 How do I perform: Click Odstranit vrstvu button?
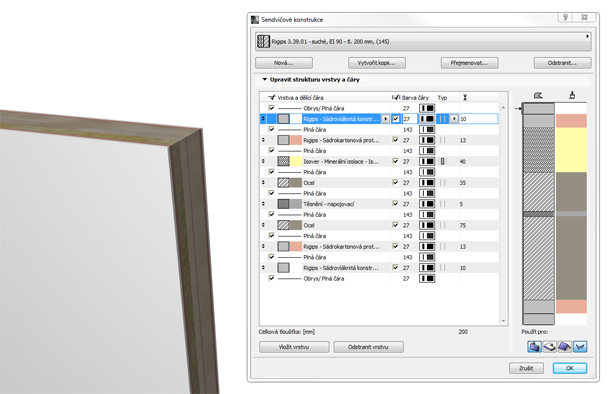(x=368, y=347)
